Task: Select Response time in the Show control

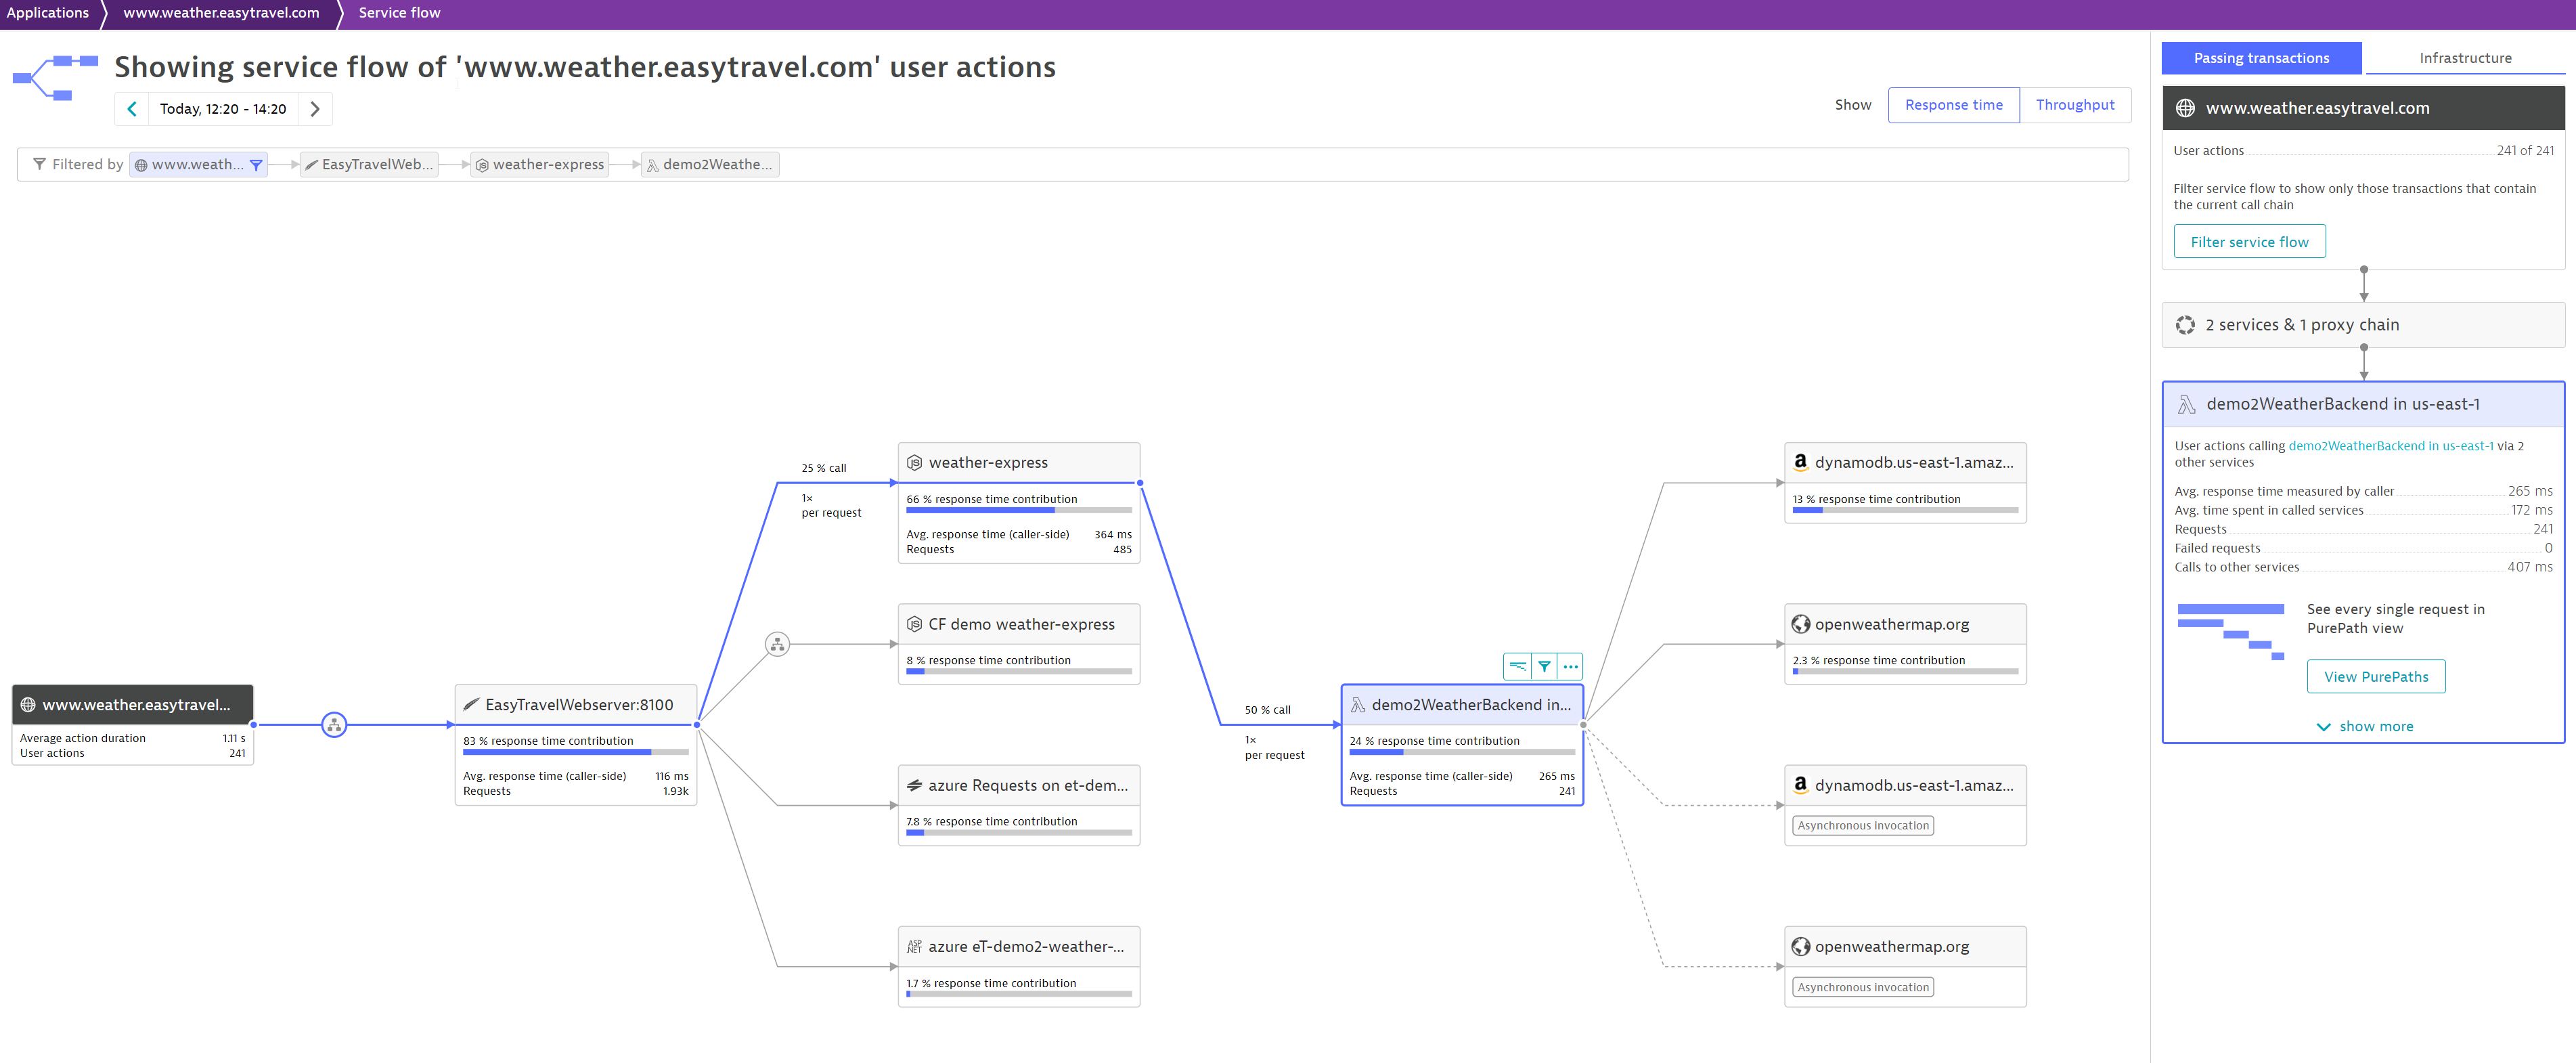Action: point(1953,104)
